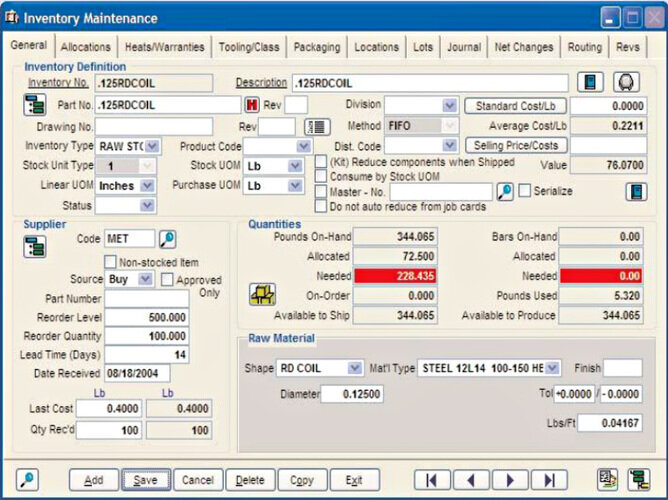Click the Reorder Level input field
This screenshot has width=668, height=500.
[x=146, y=317]
